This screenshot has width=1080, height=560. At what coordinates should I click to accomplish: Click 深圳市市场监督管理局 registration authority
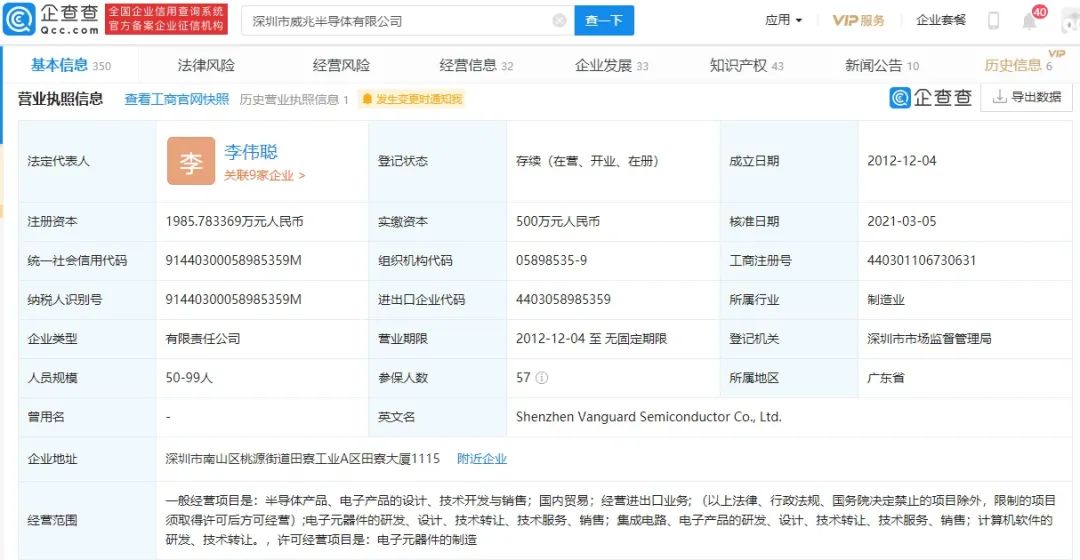point(929,339)
